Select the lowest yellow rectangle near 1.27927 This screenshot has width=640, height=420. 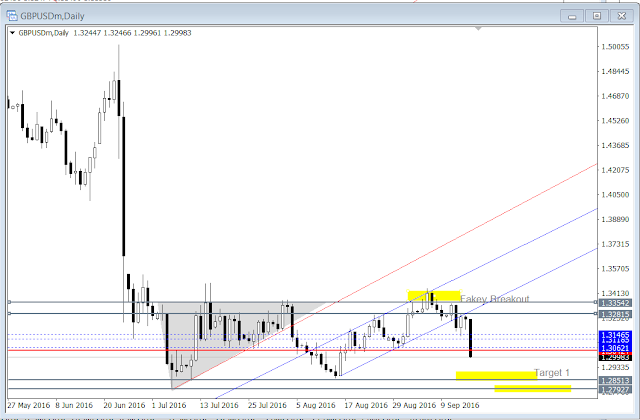click(533, 388)
